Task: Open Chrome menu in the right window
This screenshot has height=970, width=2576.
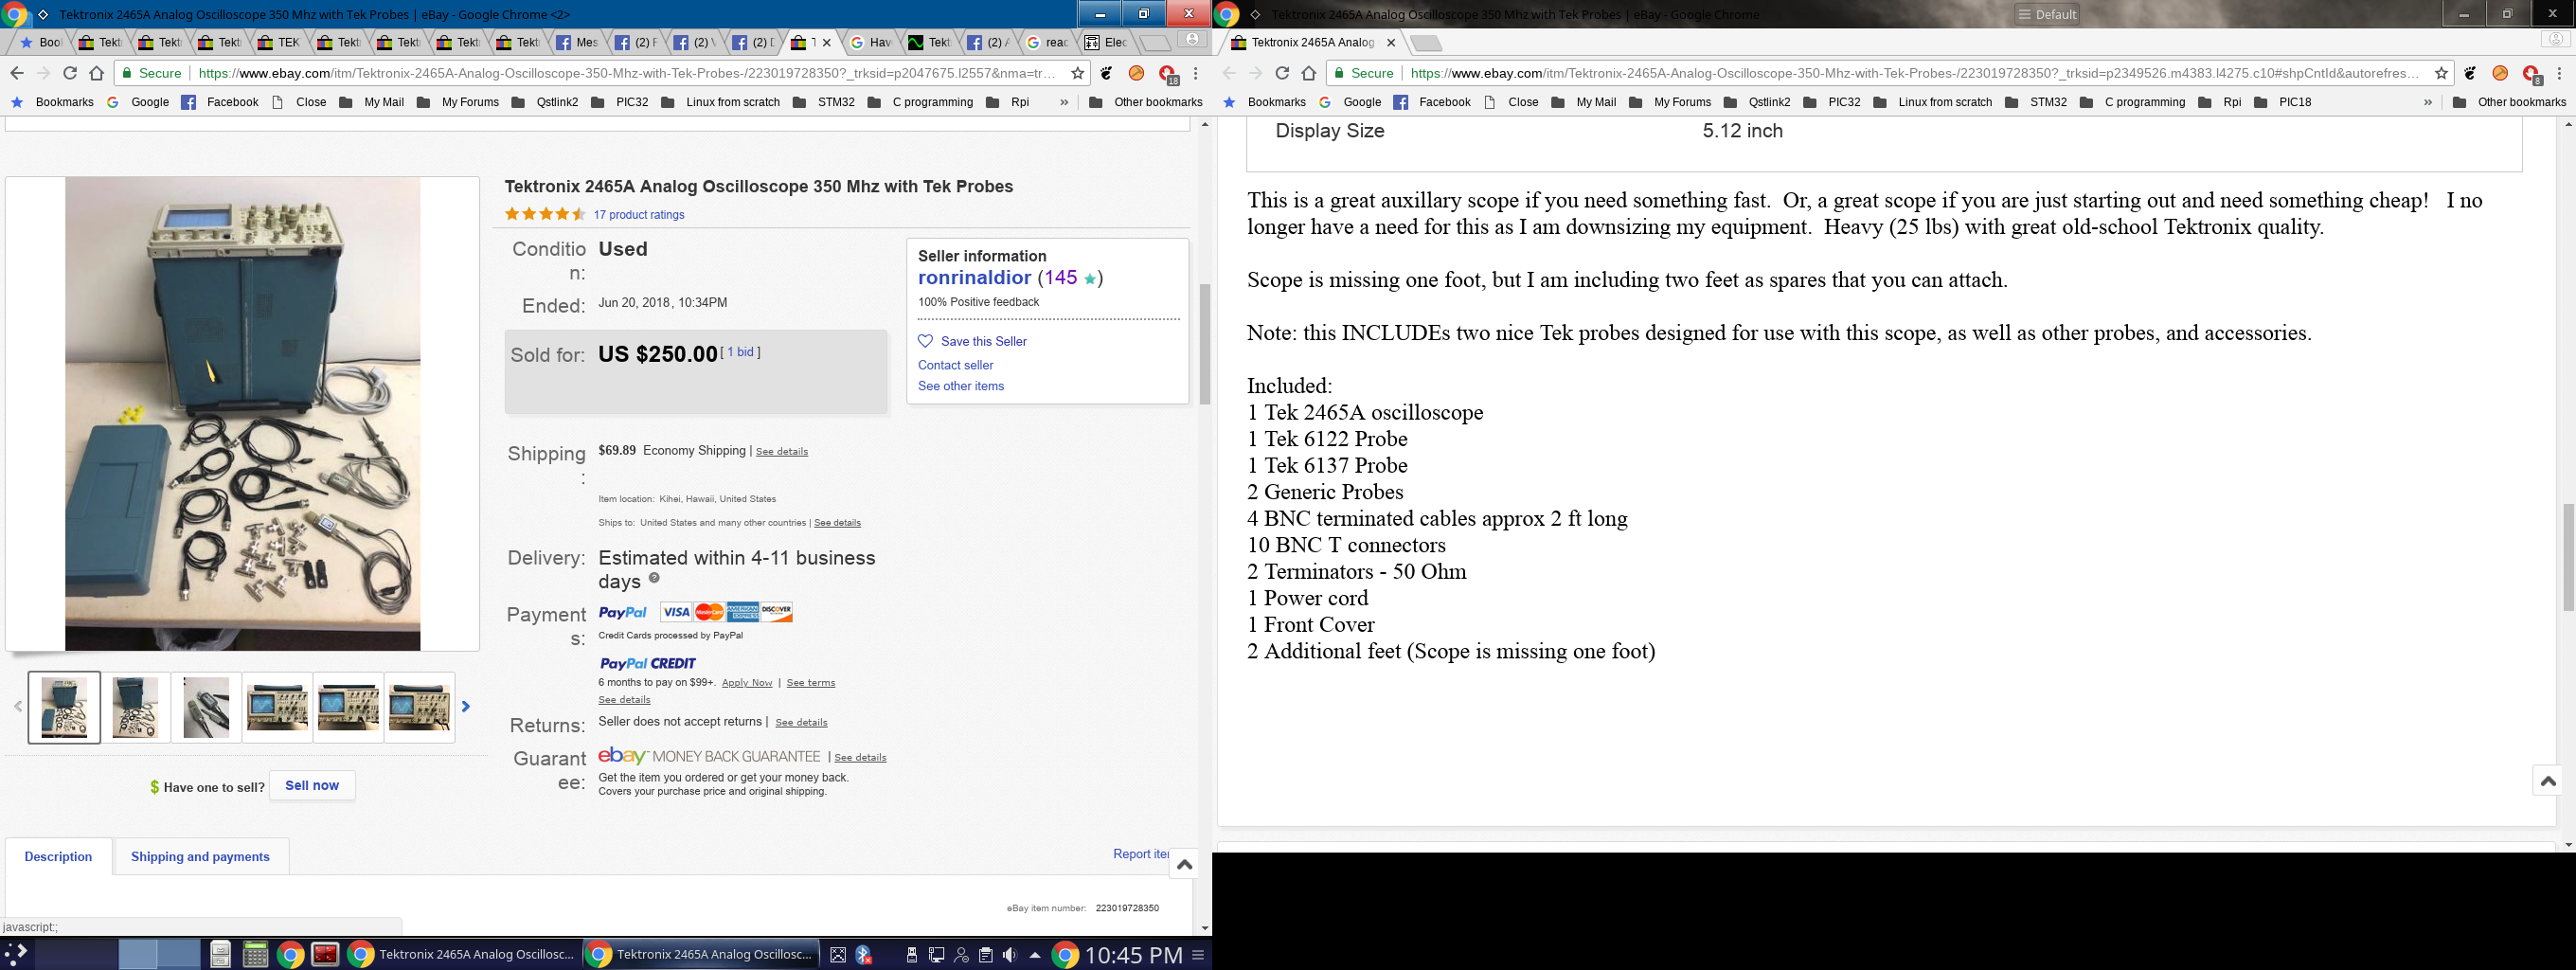Action: coord(2560,73)
